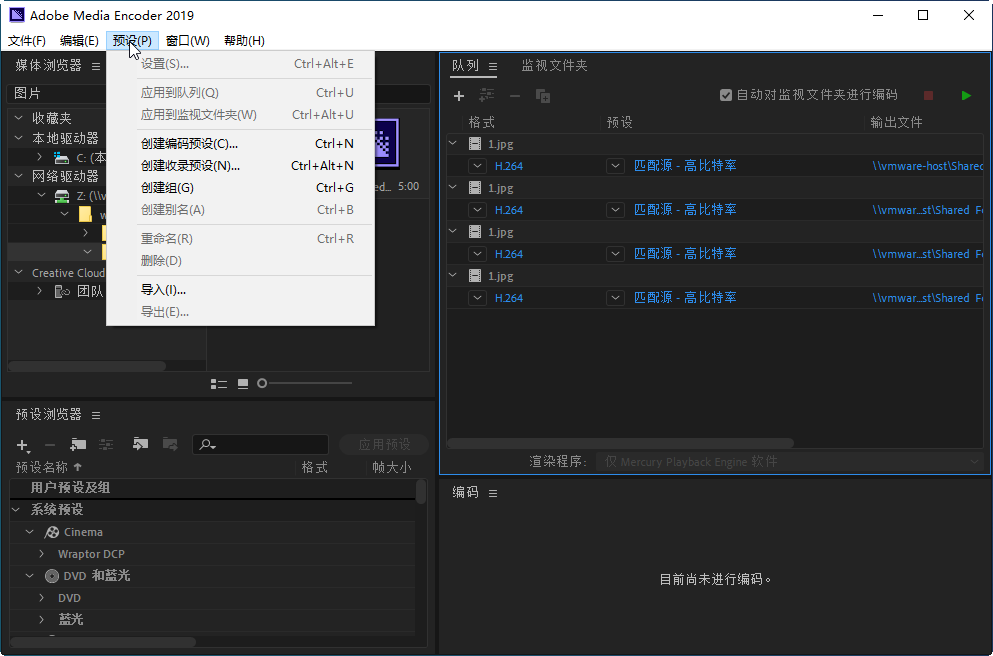993x656 pixels.
Task: Collapse the 收藏夹 tree node
Action: pos(18,118)
